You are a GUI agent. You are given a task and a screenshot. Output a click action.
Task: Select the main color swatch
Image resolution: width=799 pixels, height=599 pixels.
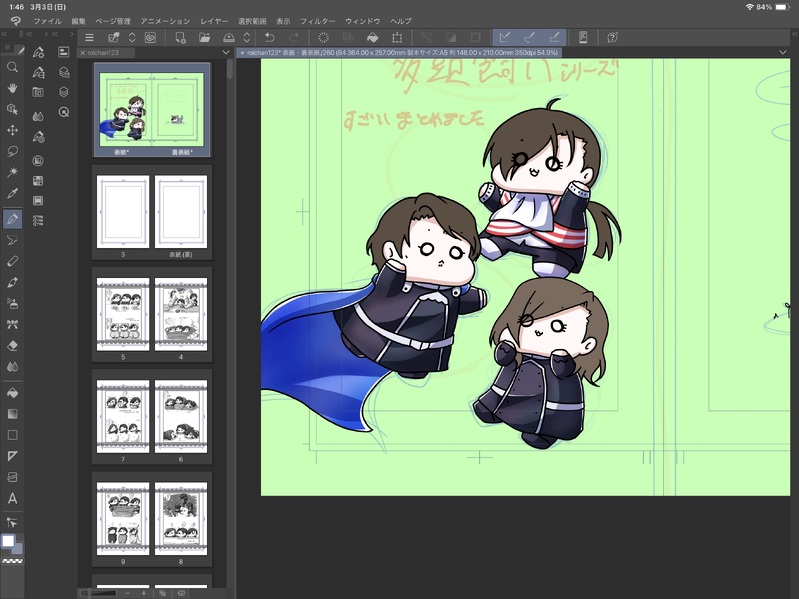(x=8, y=541)
